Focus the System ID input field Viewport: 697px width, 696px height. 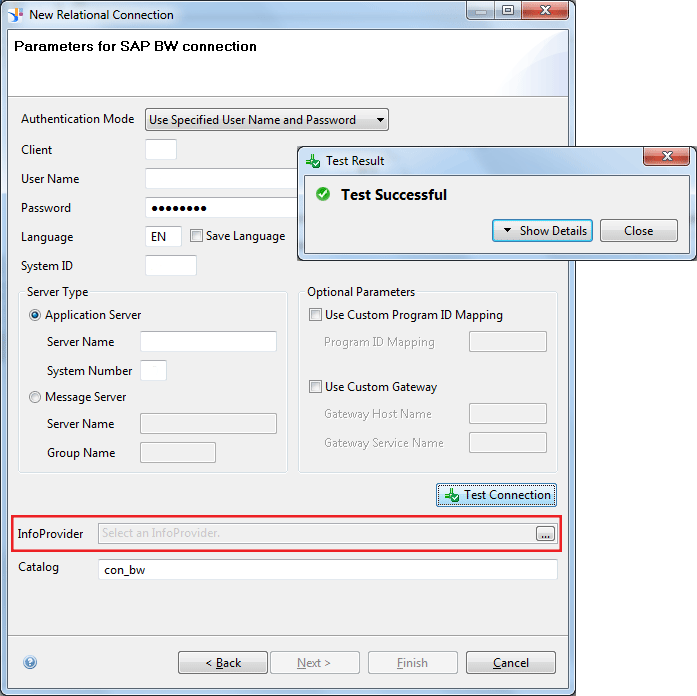point(171,265)
